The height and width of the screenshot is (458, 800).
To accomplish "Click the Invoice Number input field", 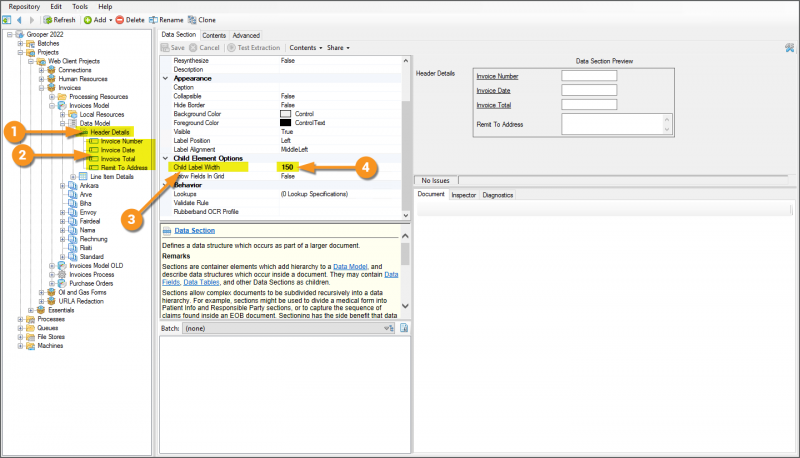I will (x=589, y=75).
